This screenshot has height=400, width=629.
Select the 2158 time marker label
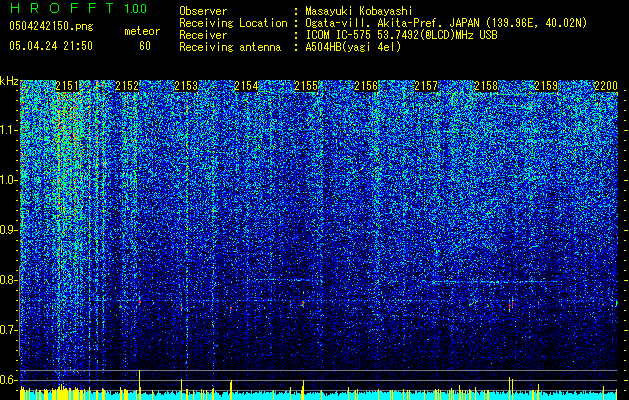[x=486, y=86]
